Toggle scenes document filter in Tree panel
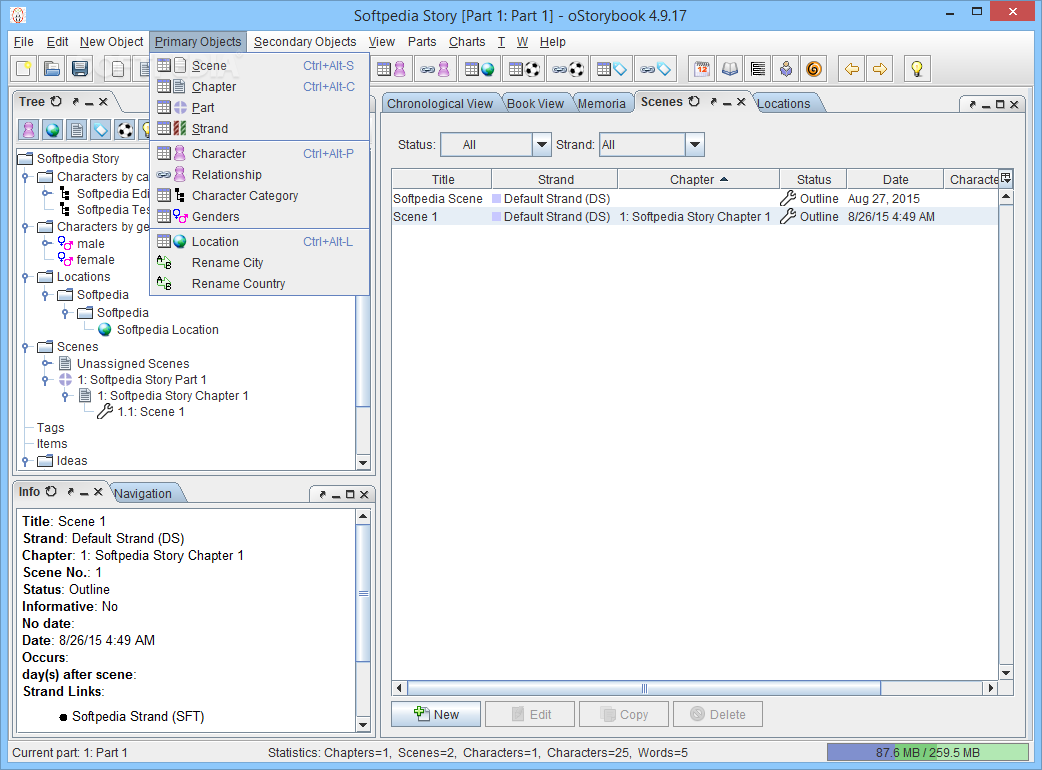Viewport: 1042px width, 770px height. [x=77, y=130]
